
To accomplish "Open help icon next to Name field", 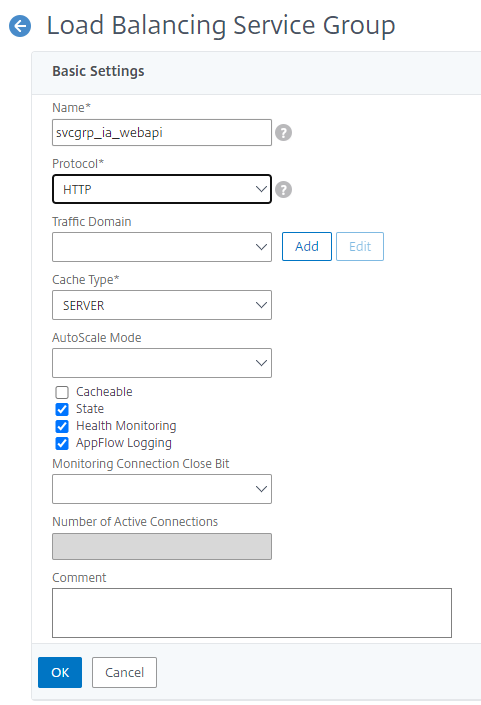I will [283, 133].
